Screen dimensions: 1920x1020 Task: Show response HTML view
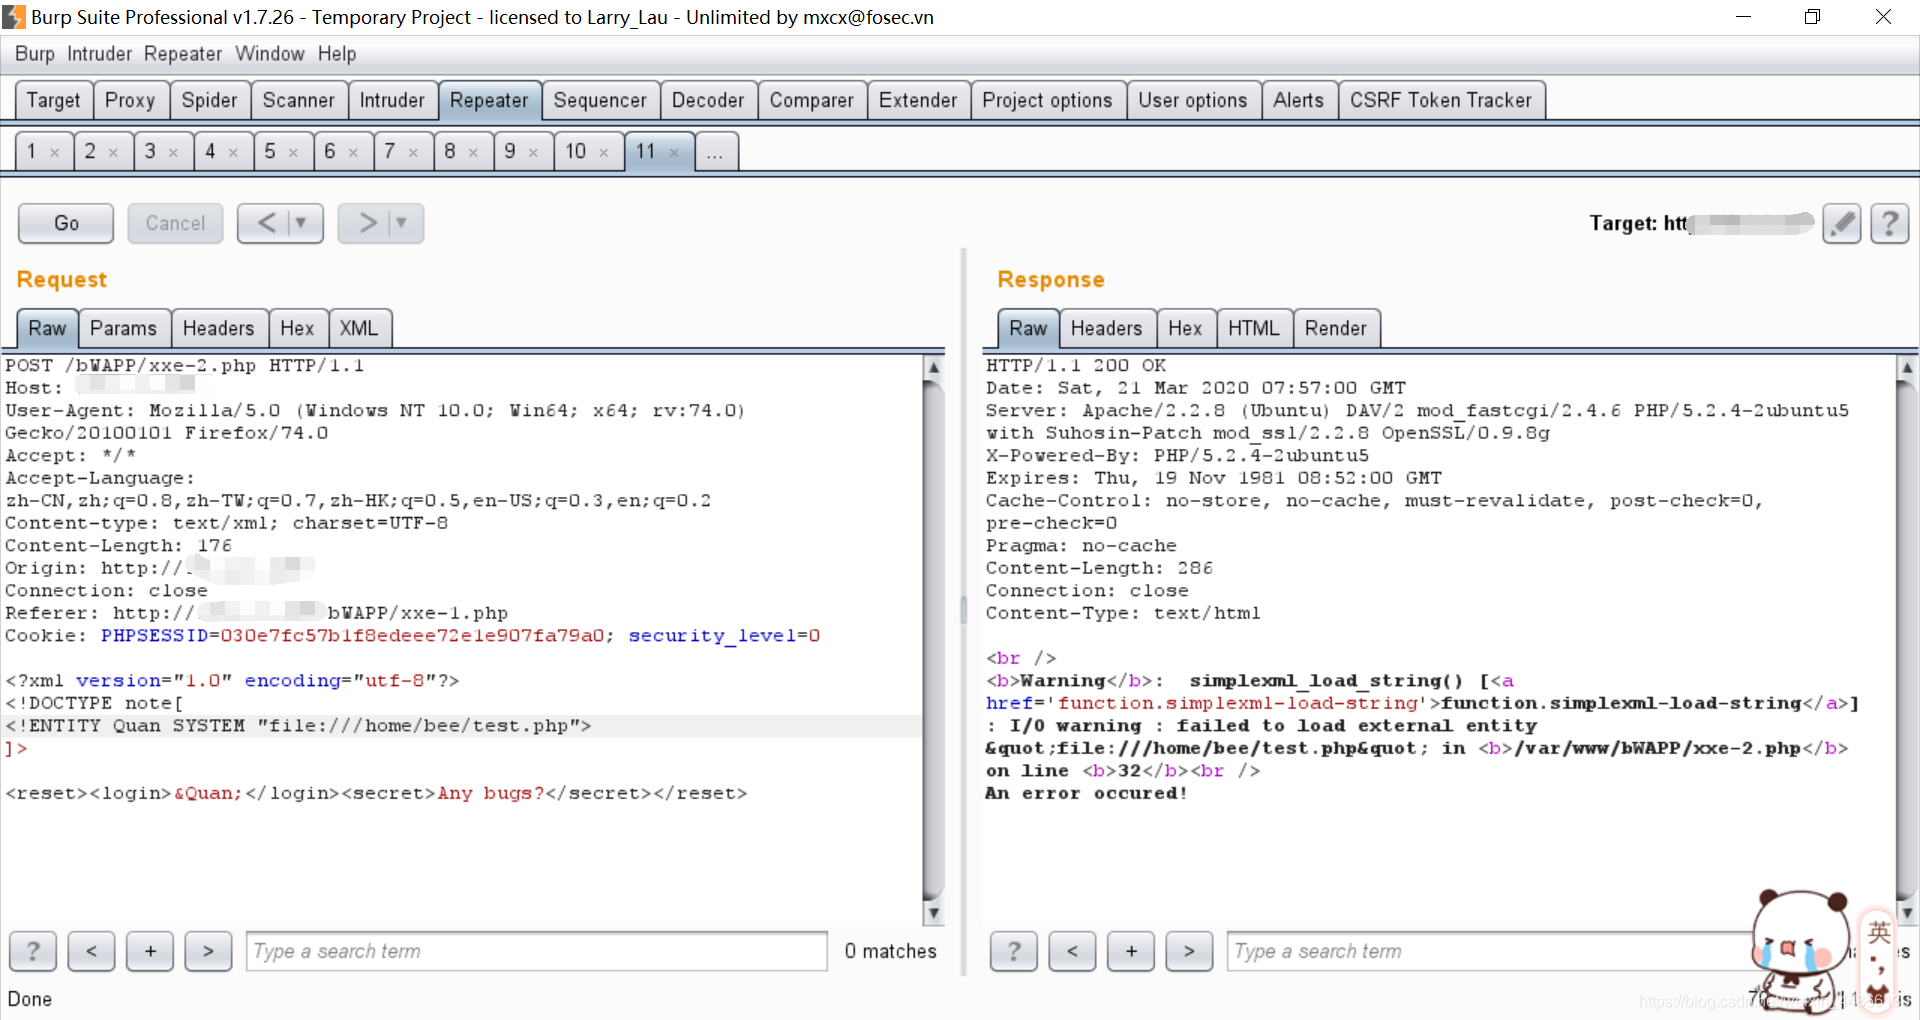[x=1254, y=328]
